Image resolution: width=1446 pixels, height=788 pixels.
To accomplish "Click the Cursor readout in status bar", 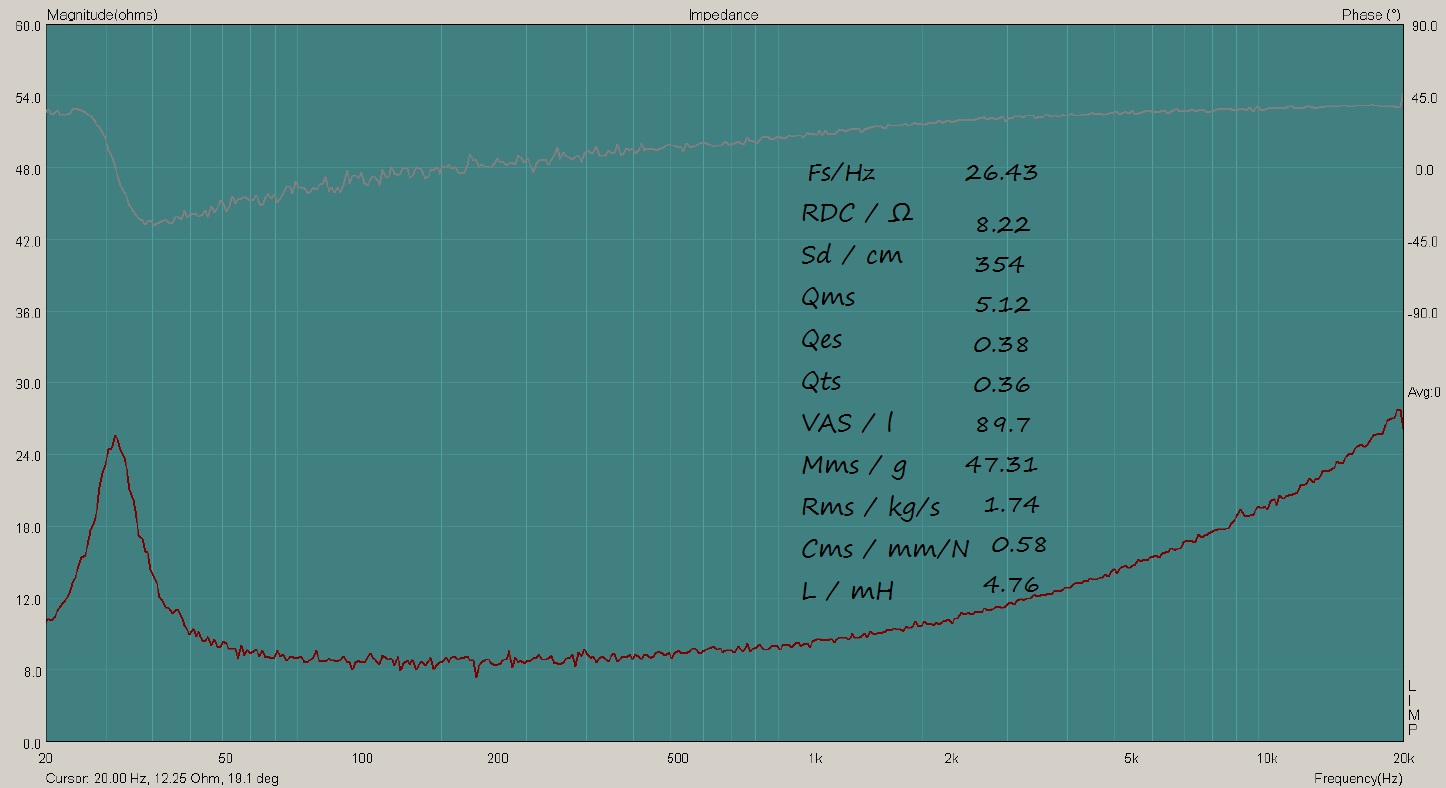I will pos(163,778).
